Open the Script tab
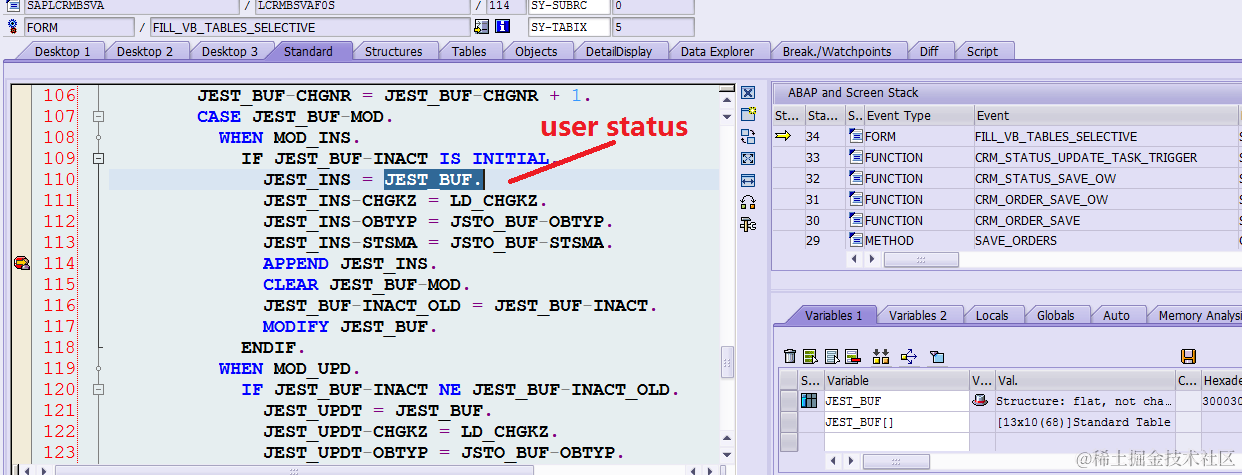 982,51
